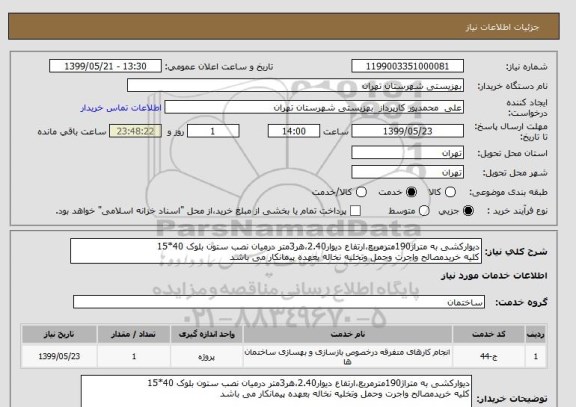Select the کالا/خدمت radio button
The width and height of the screenshot is (576, 407).
tap(361, 192)
